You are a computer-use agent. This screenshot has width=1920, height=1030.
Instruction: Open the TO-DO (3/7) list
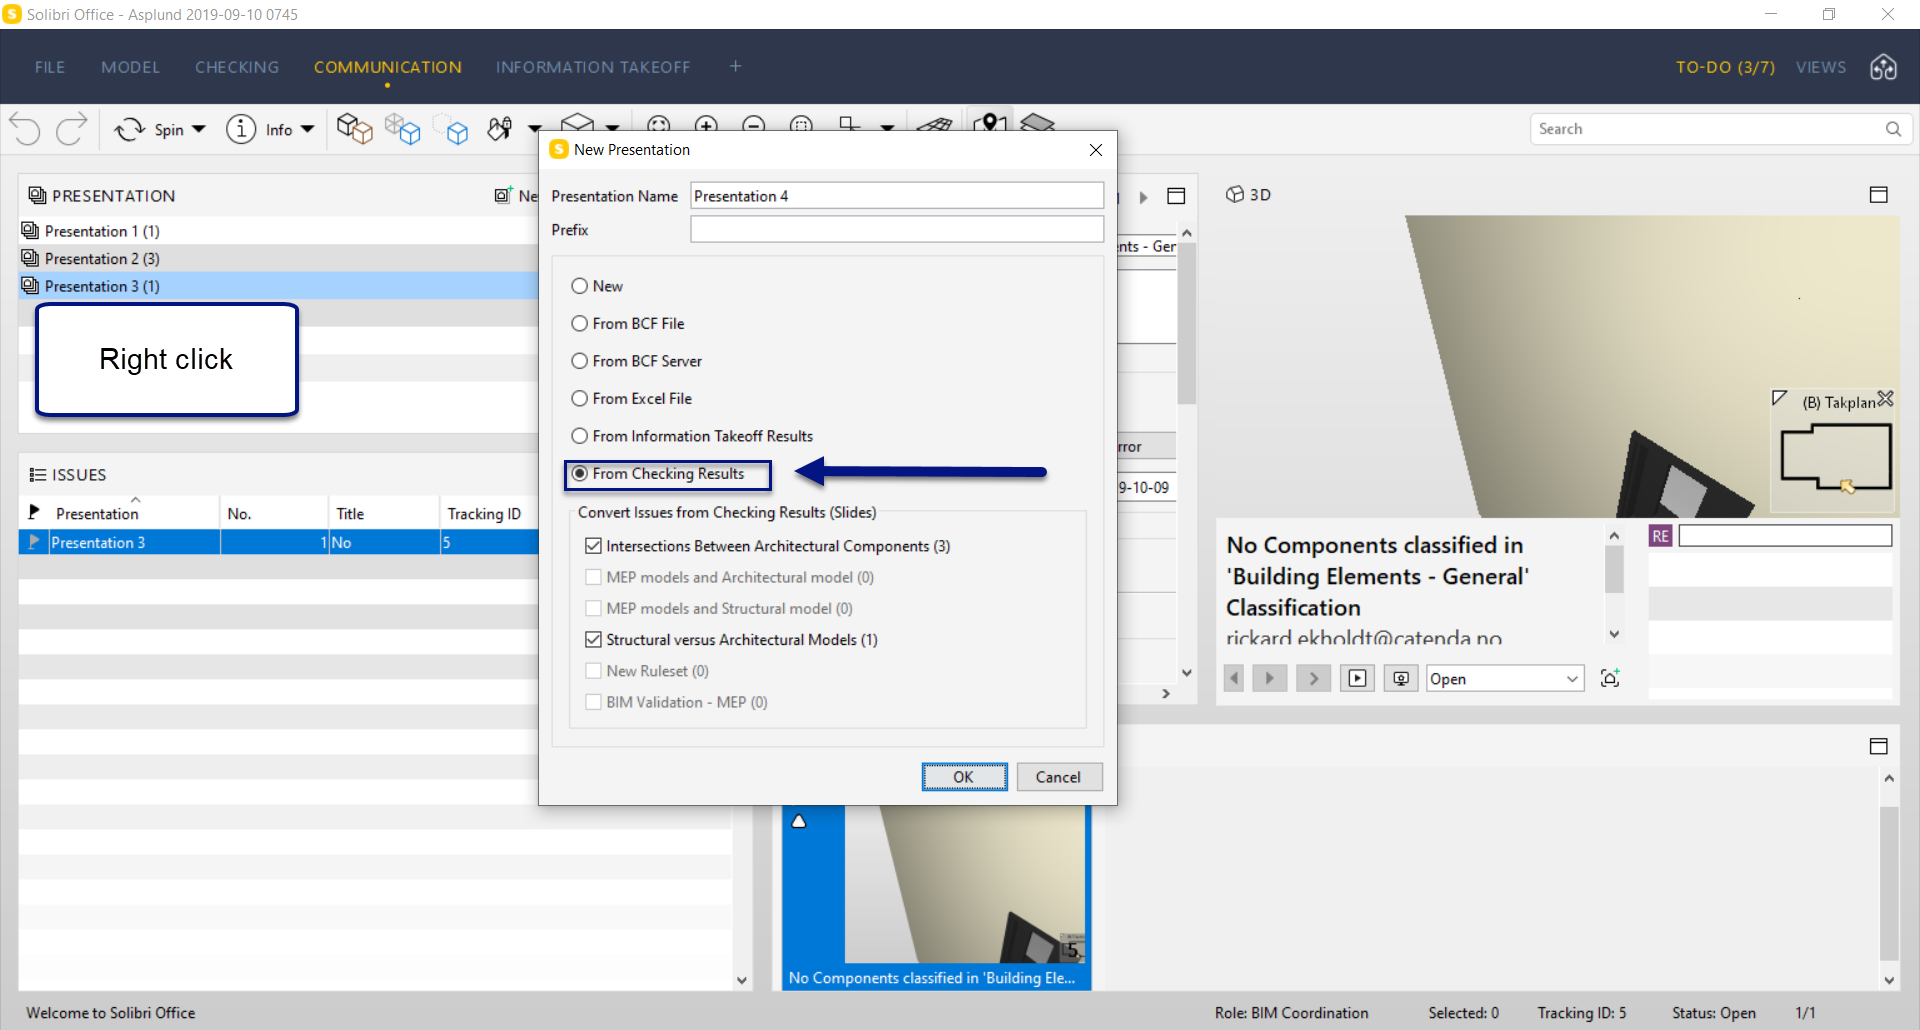[1725, 67]
